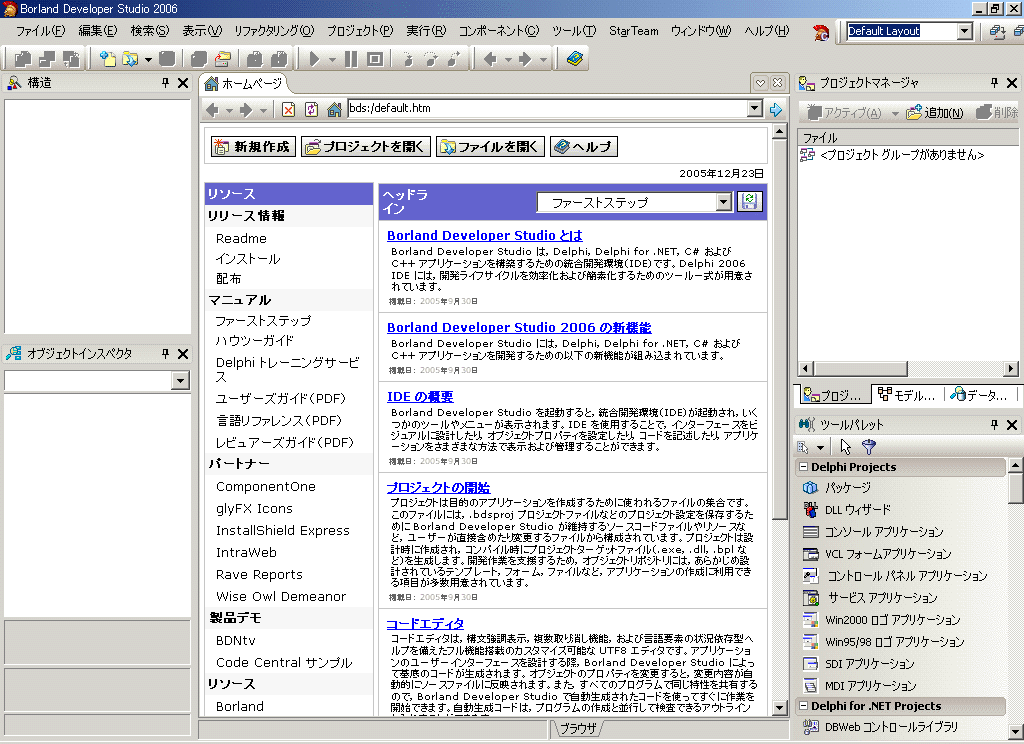Click the browser Home icon
The height and width of the screenshot is (744, 1024).
334,110
